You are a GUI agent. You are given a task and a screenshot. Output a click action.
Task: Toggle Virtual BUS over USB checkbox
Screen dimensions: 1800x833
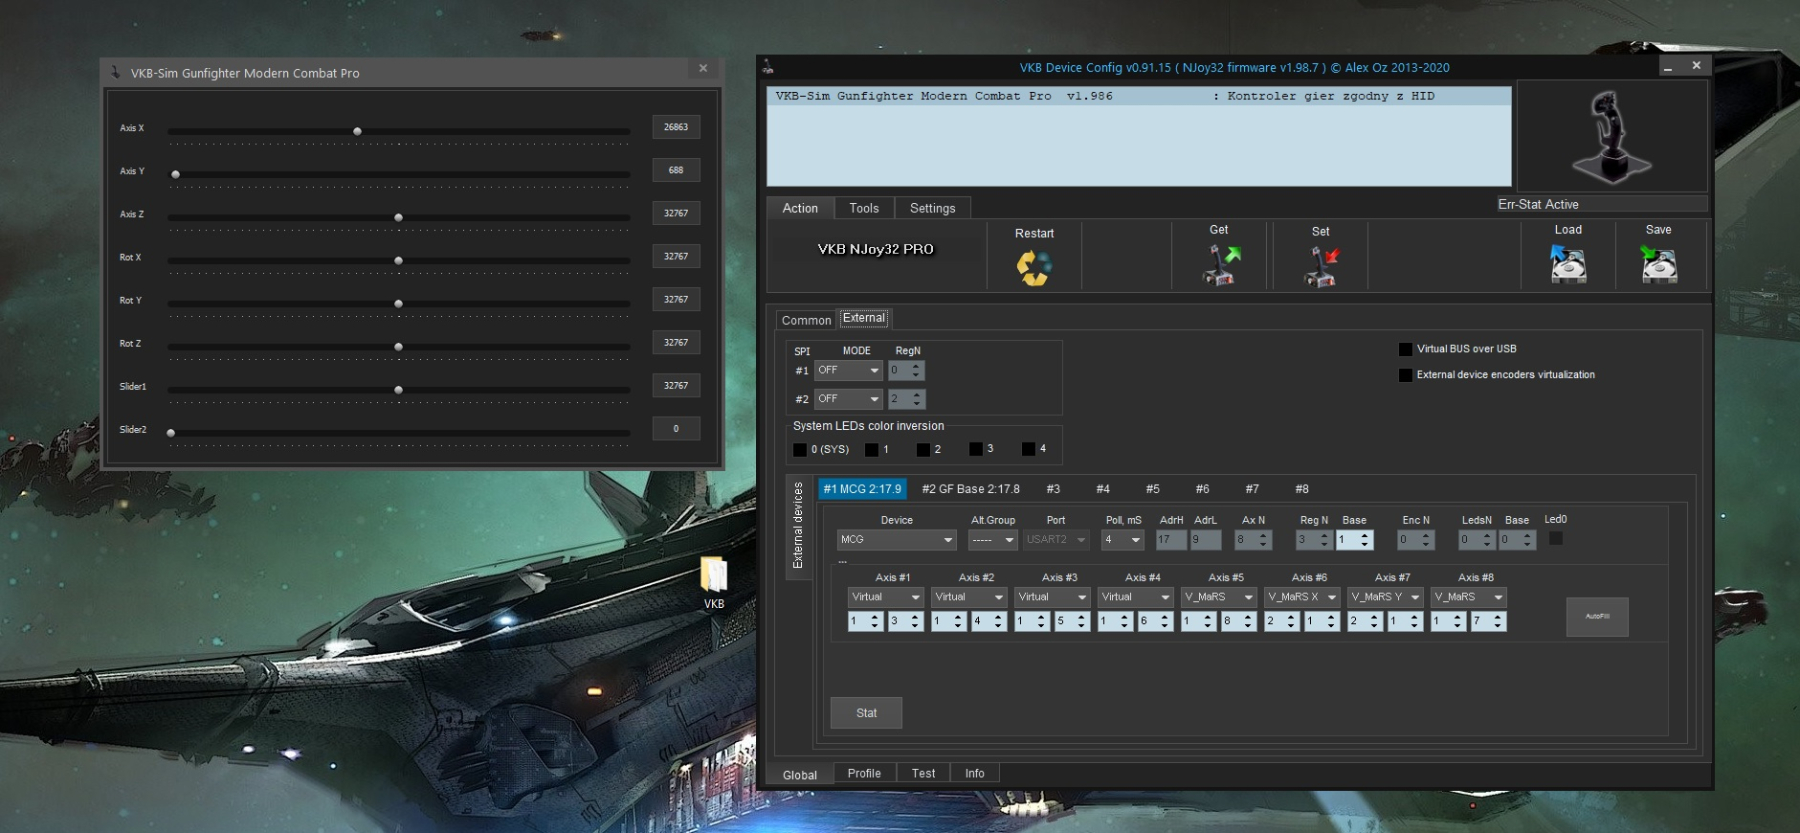1405,349
